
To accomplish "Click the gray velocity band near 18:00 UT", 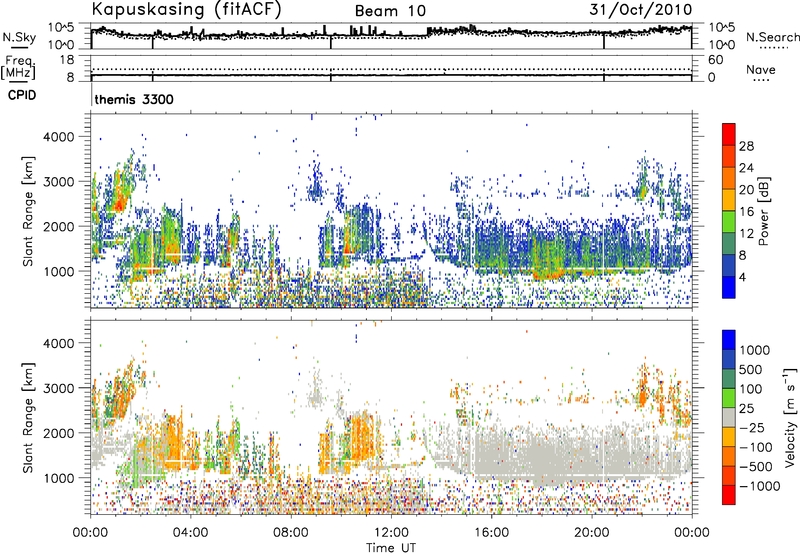I will [551, 454].
